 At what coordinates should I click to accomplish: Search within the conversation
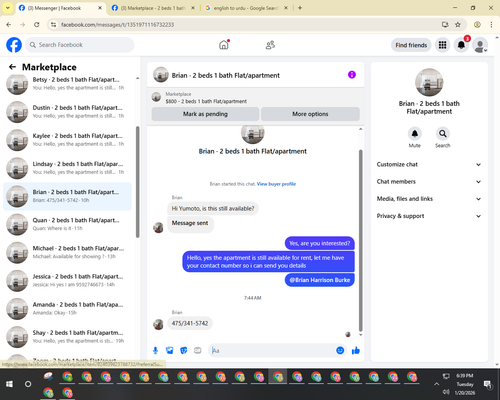[x=443, y=134]
